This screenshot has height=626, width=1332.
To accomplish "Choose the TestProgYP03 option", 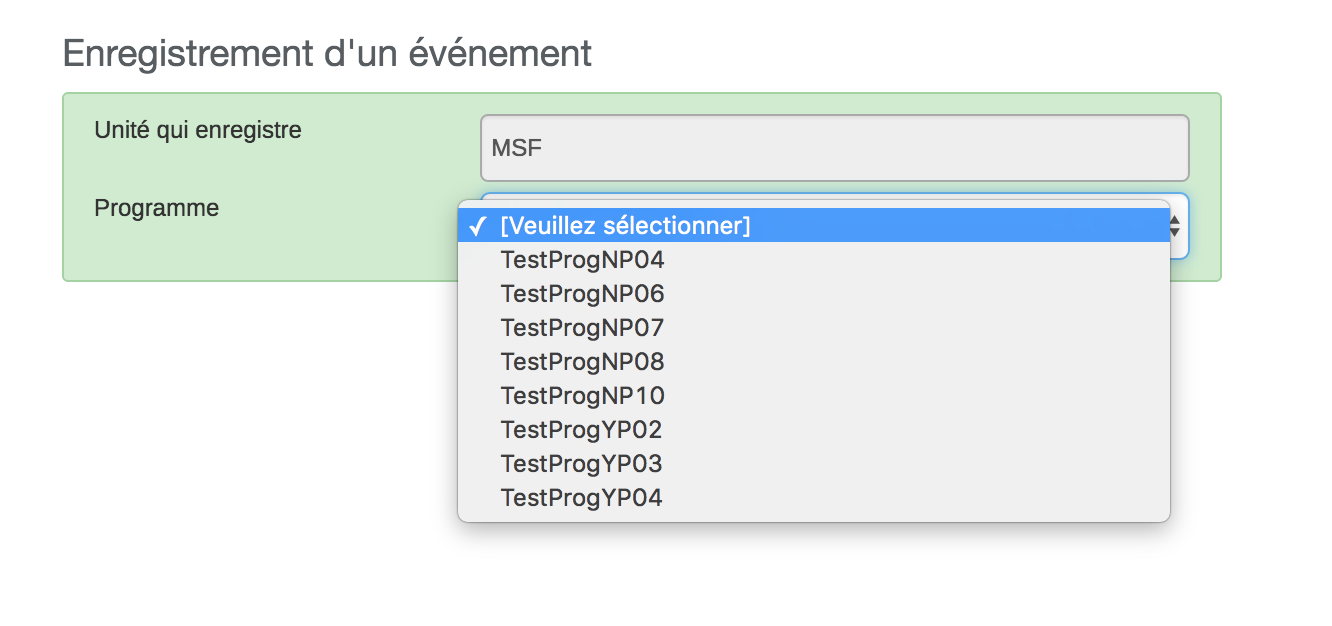I will point(581,464).
